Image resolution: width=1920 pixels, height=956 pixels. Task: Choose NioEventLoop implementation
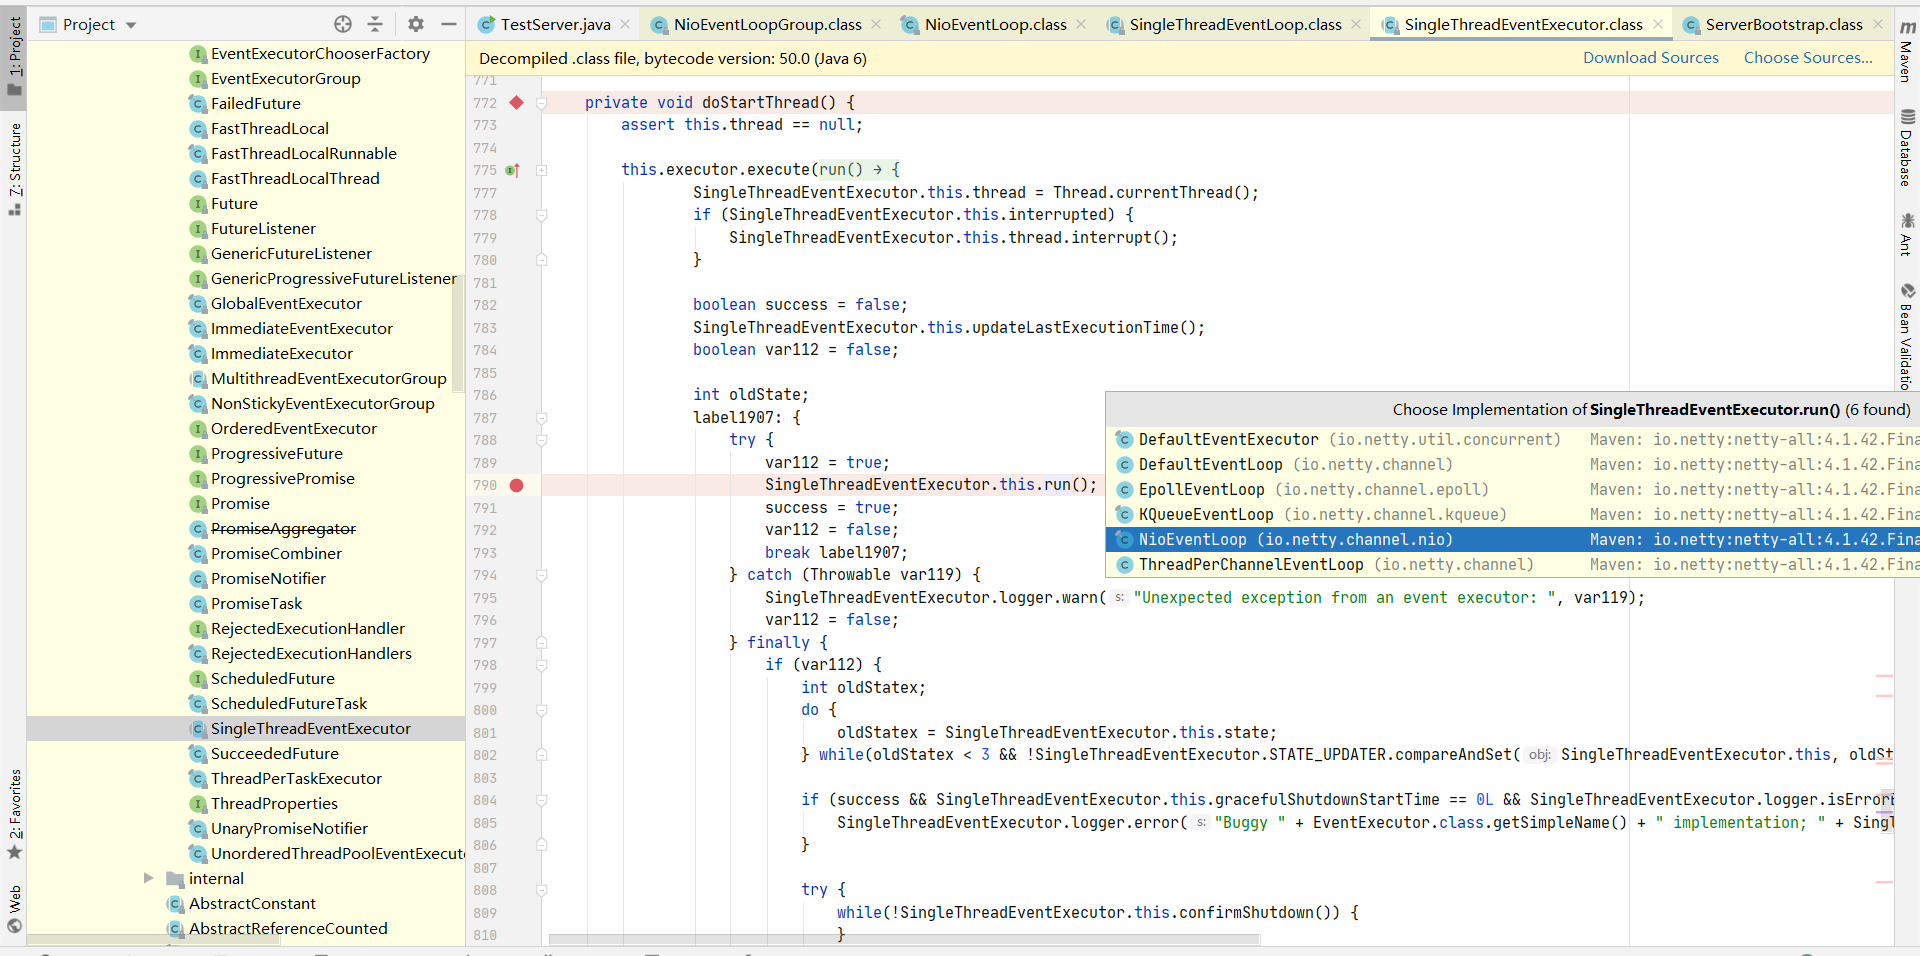point(1512,540)
